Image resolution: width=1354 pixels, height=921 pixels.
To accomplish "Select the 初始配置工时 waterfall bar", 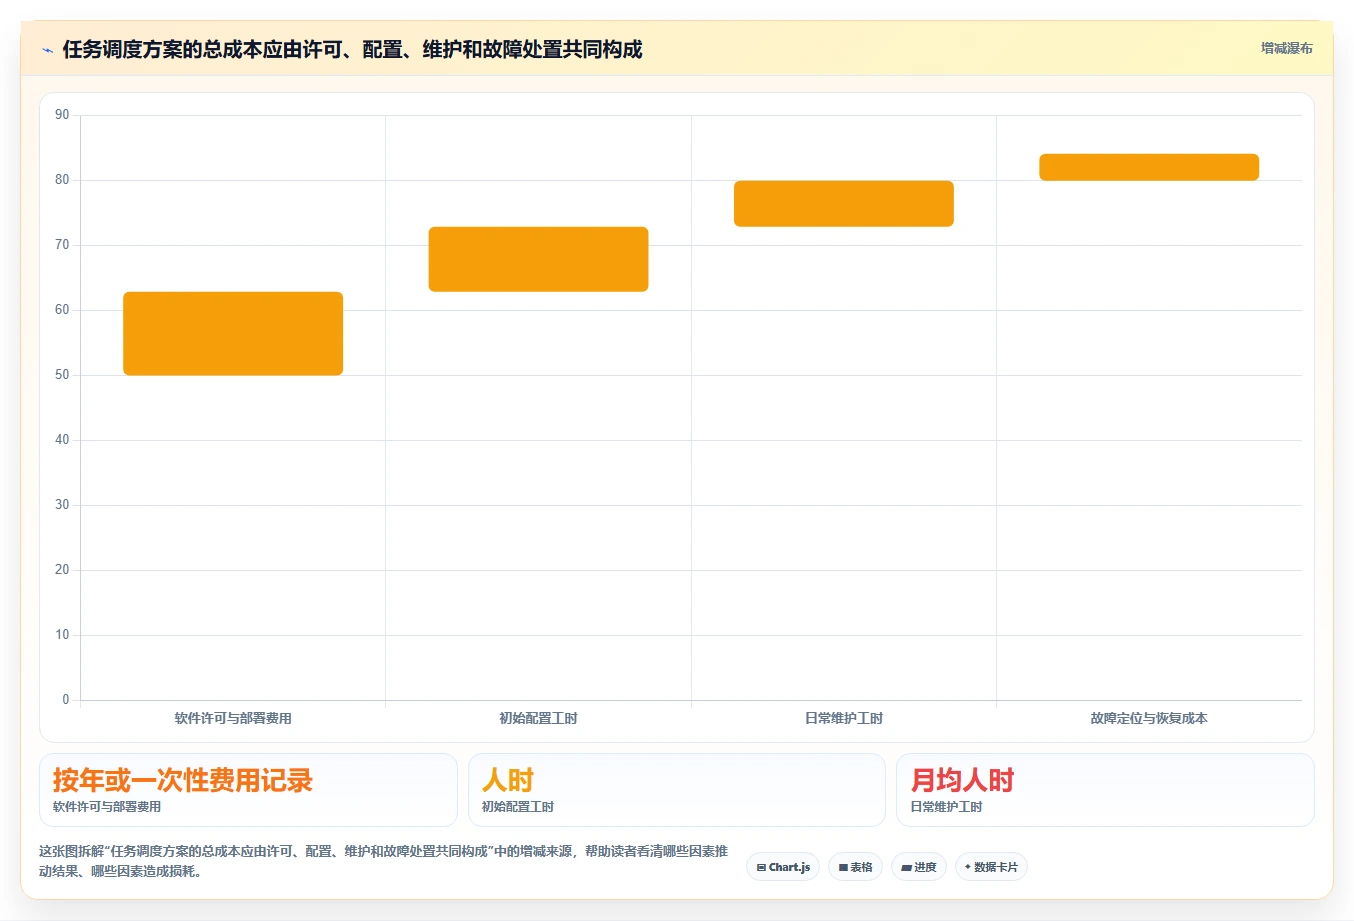I will (x=538, y=259).
